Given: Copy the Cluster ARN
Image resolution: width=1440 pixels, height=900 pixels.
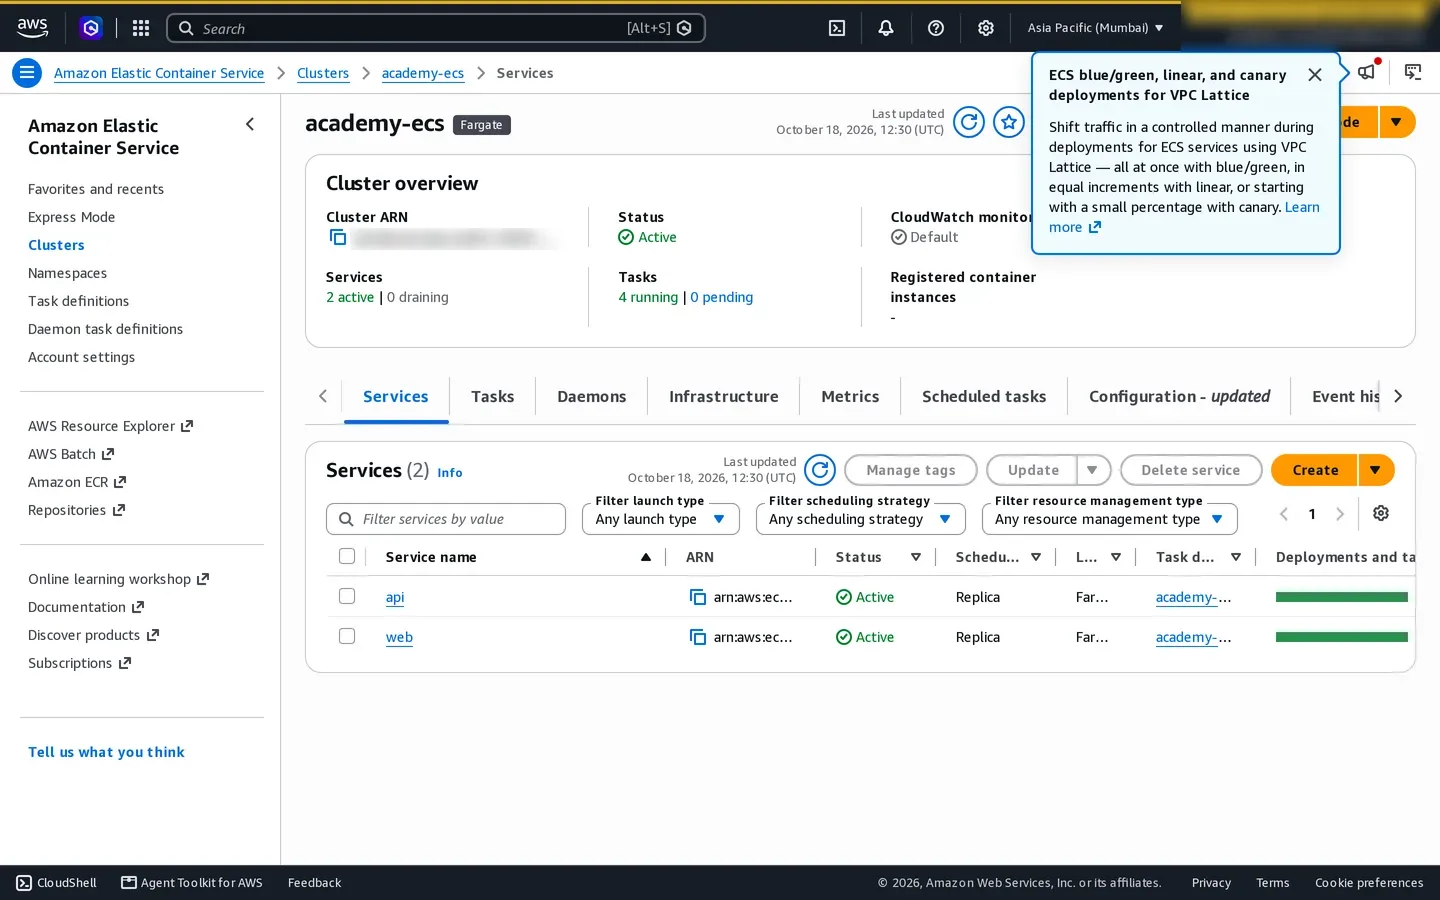Looking at the screenshot, I should tap(338, 237).
